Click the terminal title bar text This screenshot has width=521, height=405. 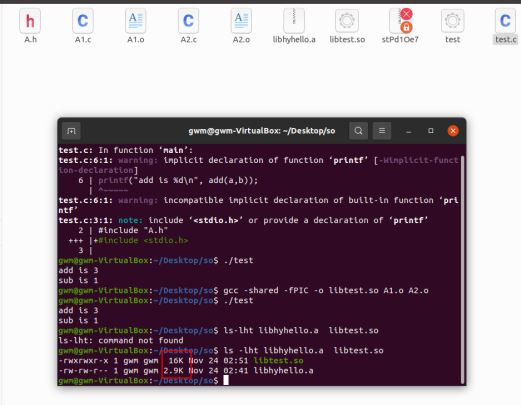tap(262, 131)
